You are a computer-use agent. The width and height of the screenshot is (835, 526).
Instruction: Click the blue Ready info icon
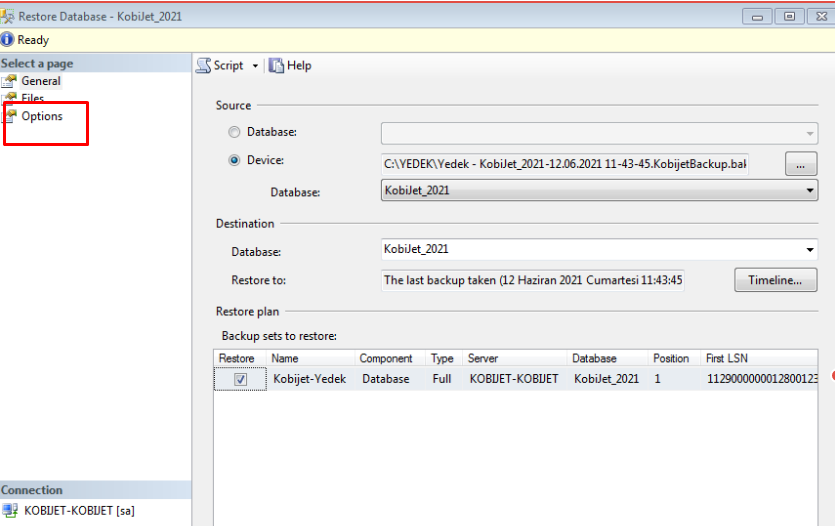point(7,40)
